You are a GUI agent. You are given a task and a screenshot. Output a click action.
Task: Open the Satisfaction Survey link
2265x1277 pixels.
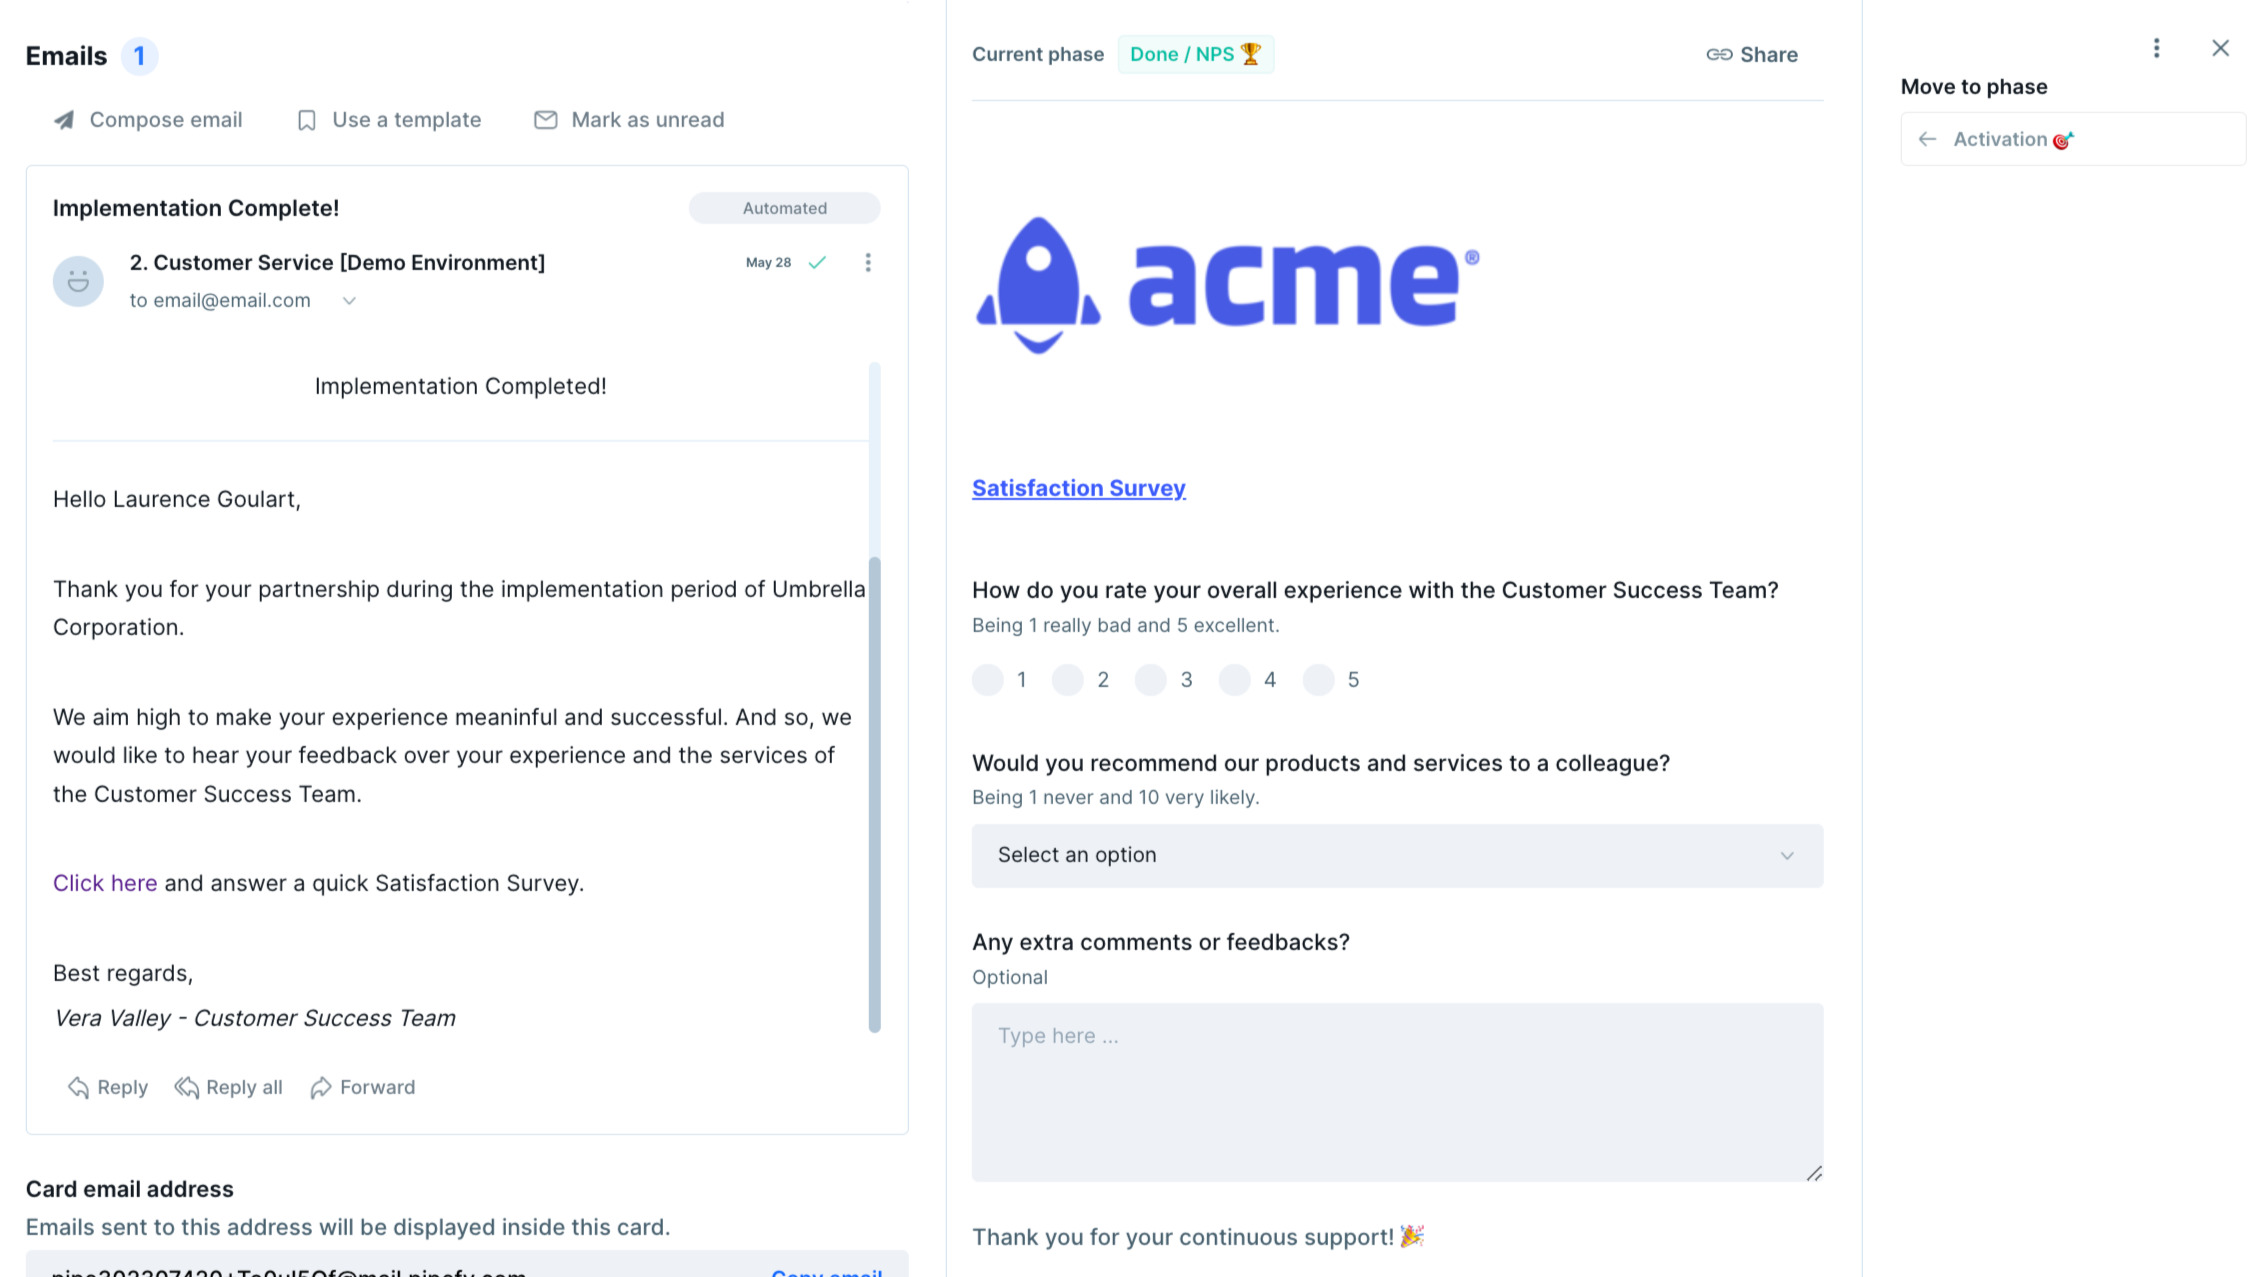coord(1078,488)
